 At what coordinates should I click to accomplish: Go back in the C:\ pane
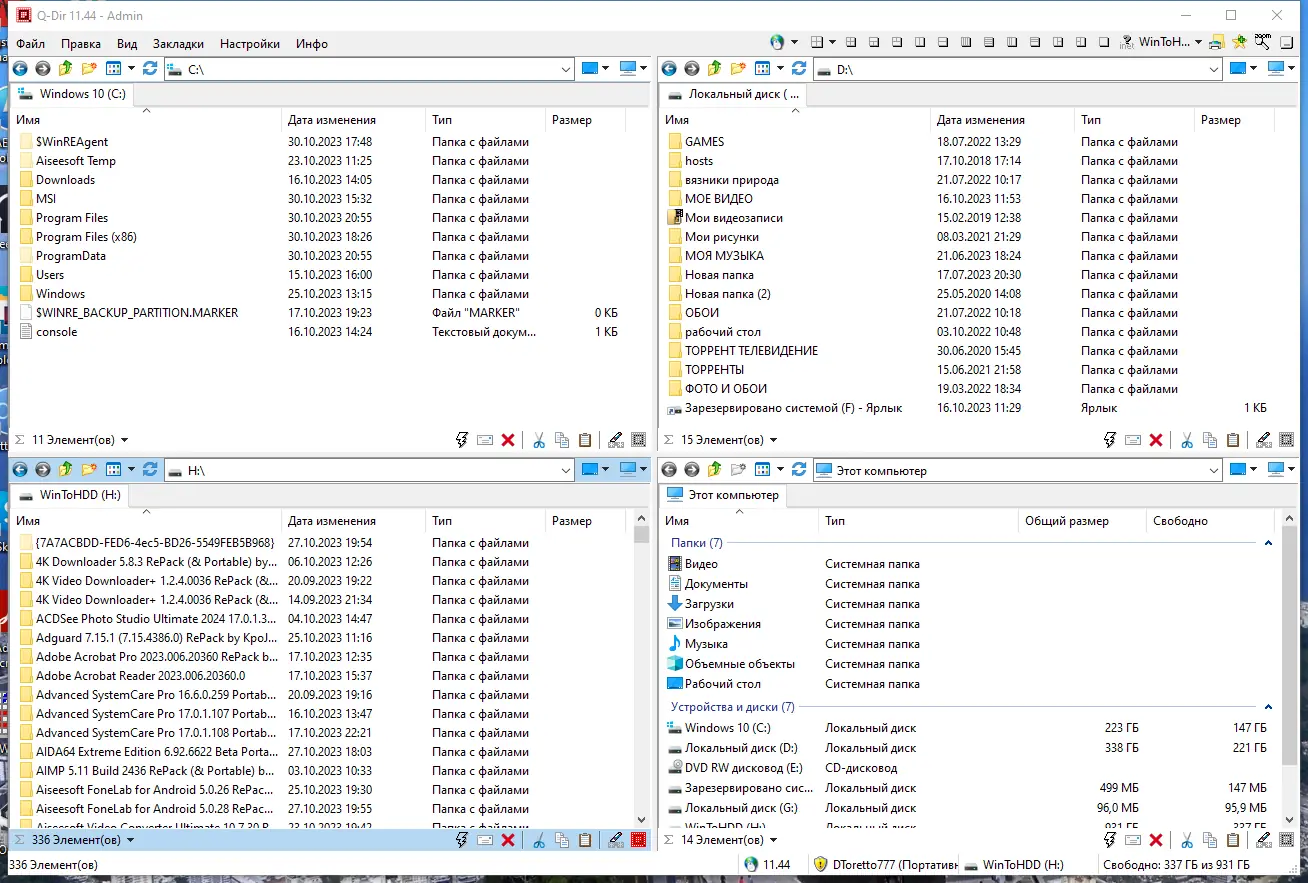19,69
